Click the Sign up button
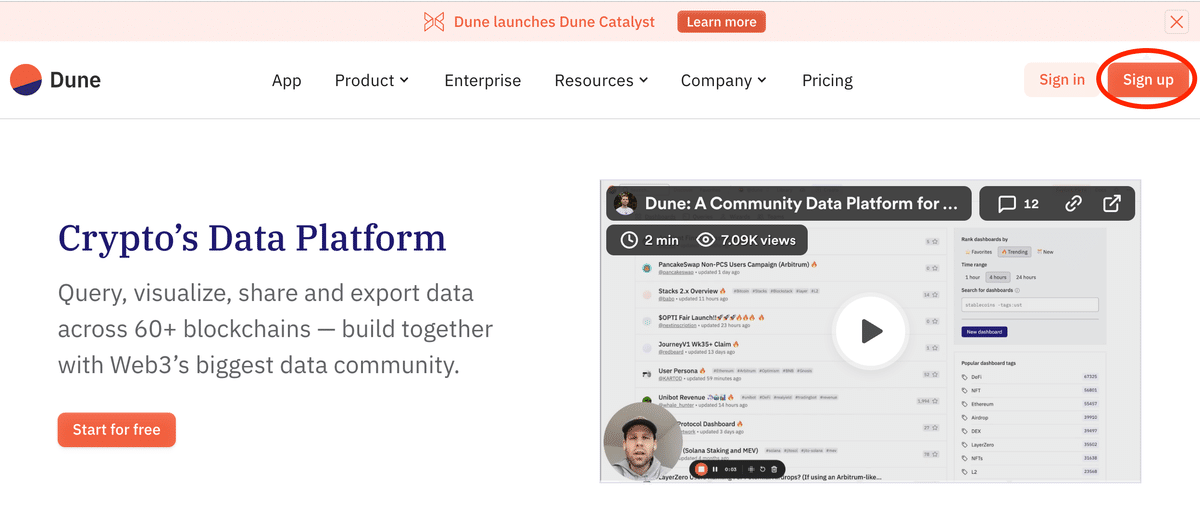This screenshot has height=527, width=1200. click(1148, 80)
